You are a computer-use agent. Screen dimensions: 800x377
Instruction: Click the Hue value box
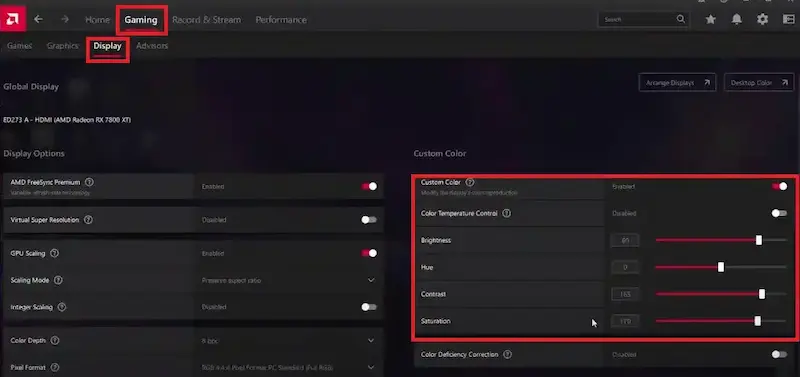[x=625, y=267]
